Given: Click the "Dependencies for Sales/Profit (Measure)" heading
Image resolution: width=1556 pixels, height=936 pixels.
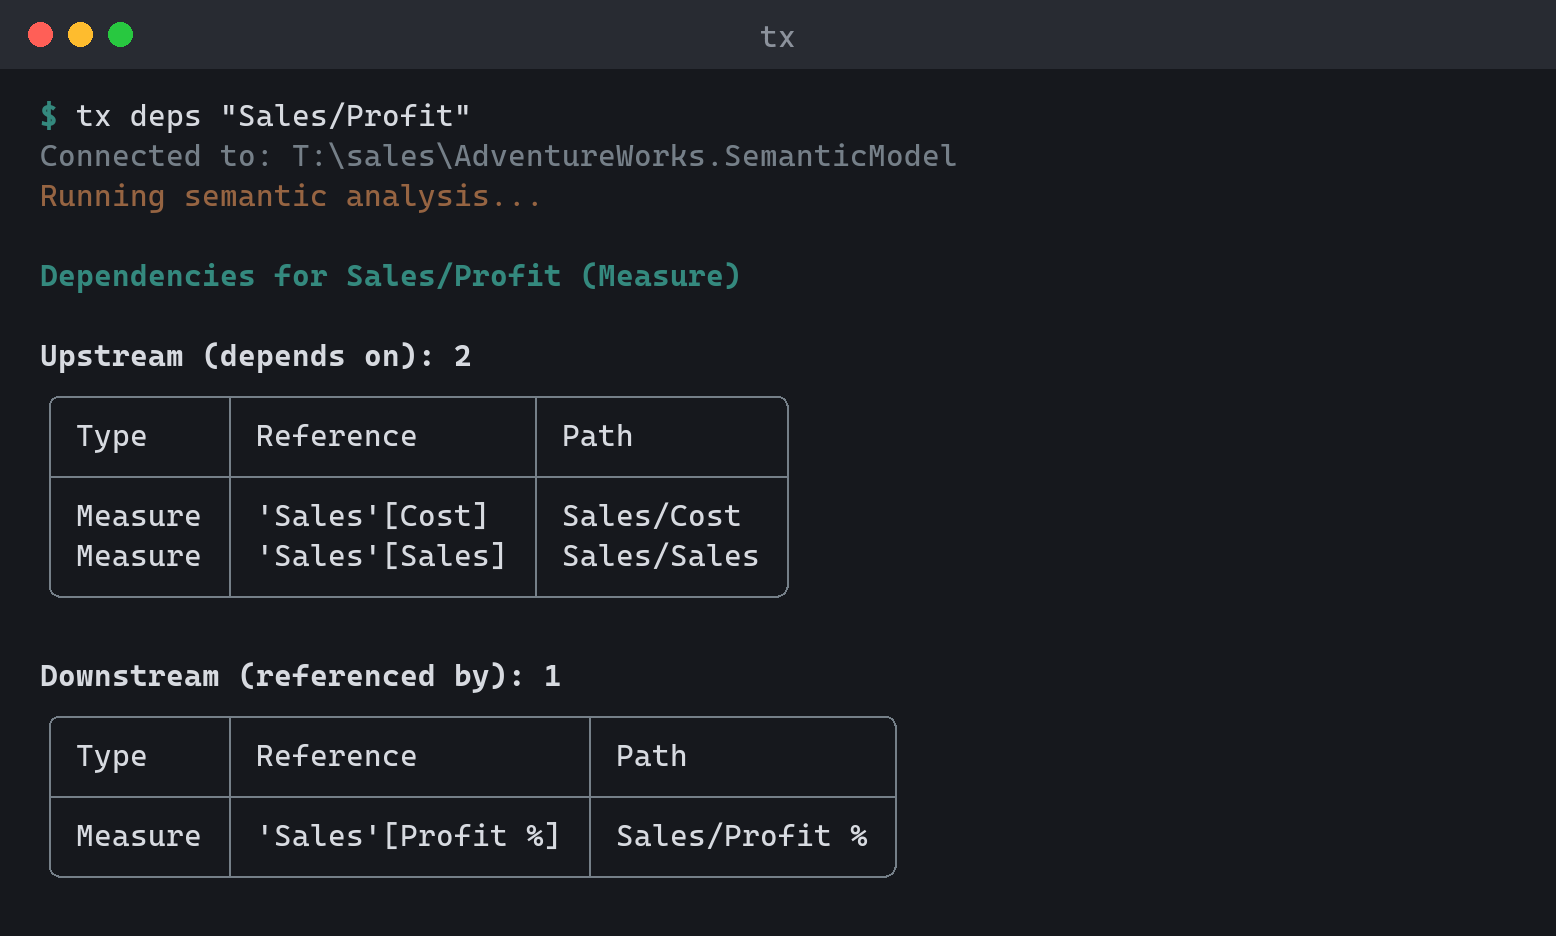Looking at the screenshot, I should point(390,276).
